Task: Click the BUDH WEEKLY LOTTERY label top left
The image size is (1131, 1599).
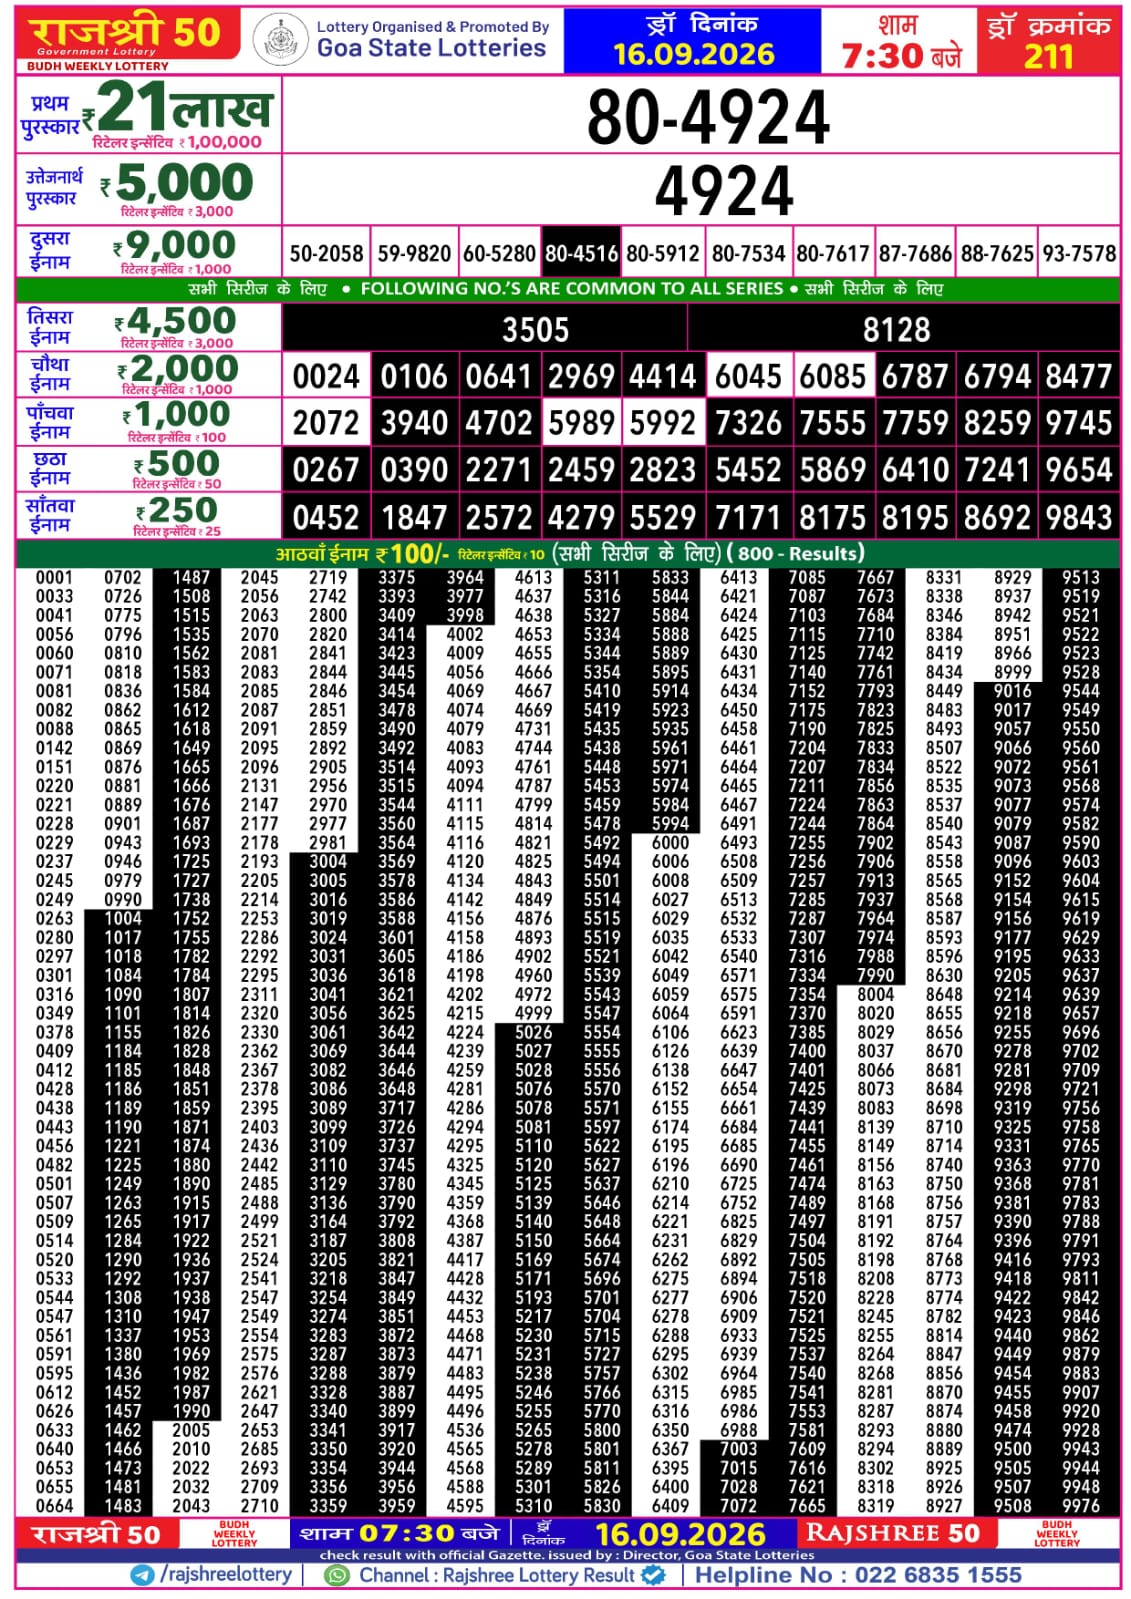Action: point(98,66)
